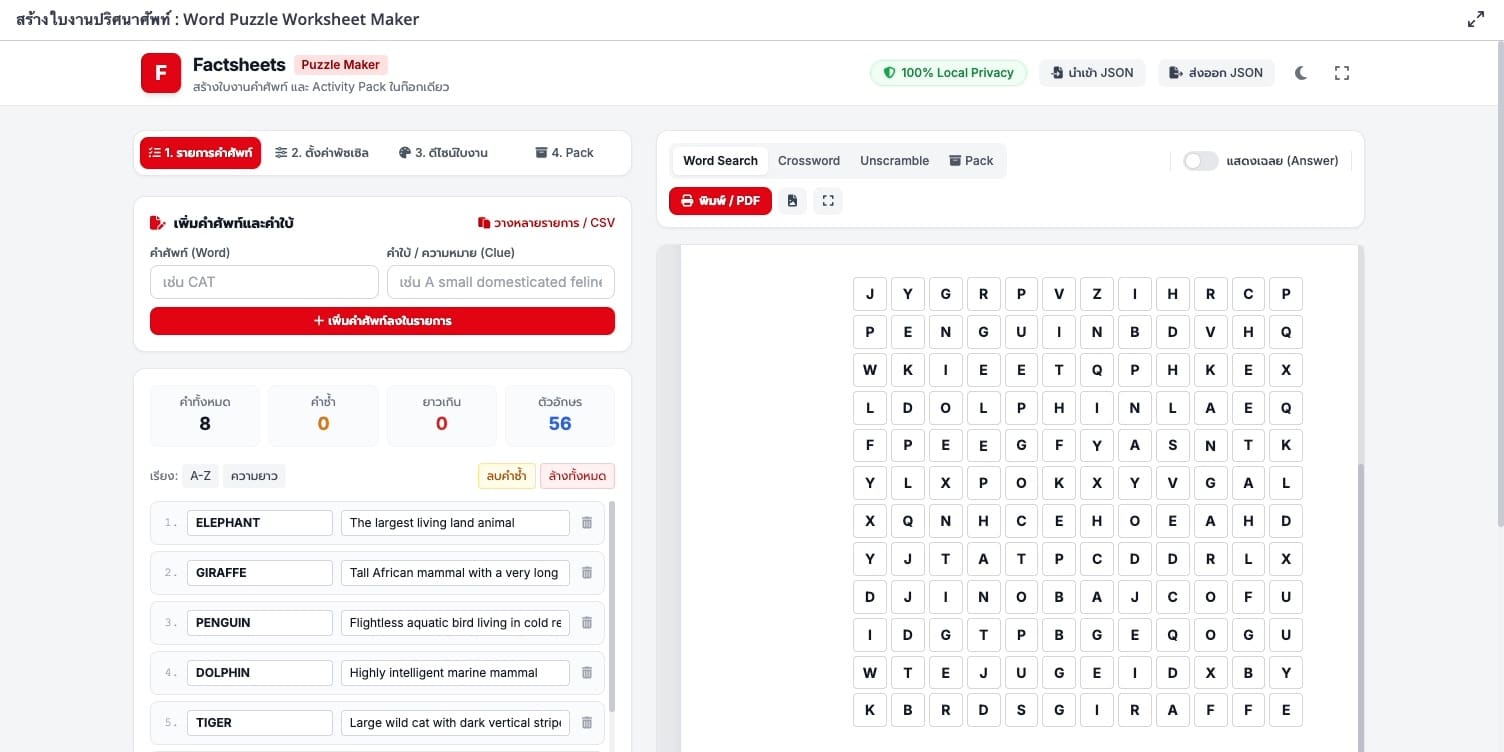Enable the Answer key toggle switch
Image resolution: width=1504 pixels, height=752 pixels.
click(x=1200, y=161)
